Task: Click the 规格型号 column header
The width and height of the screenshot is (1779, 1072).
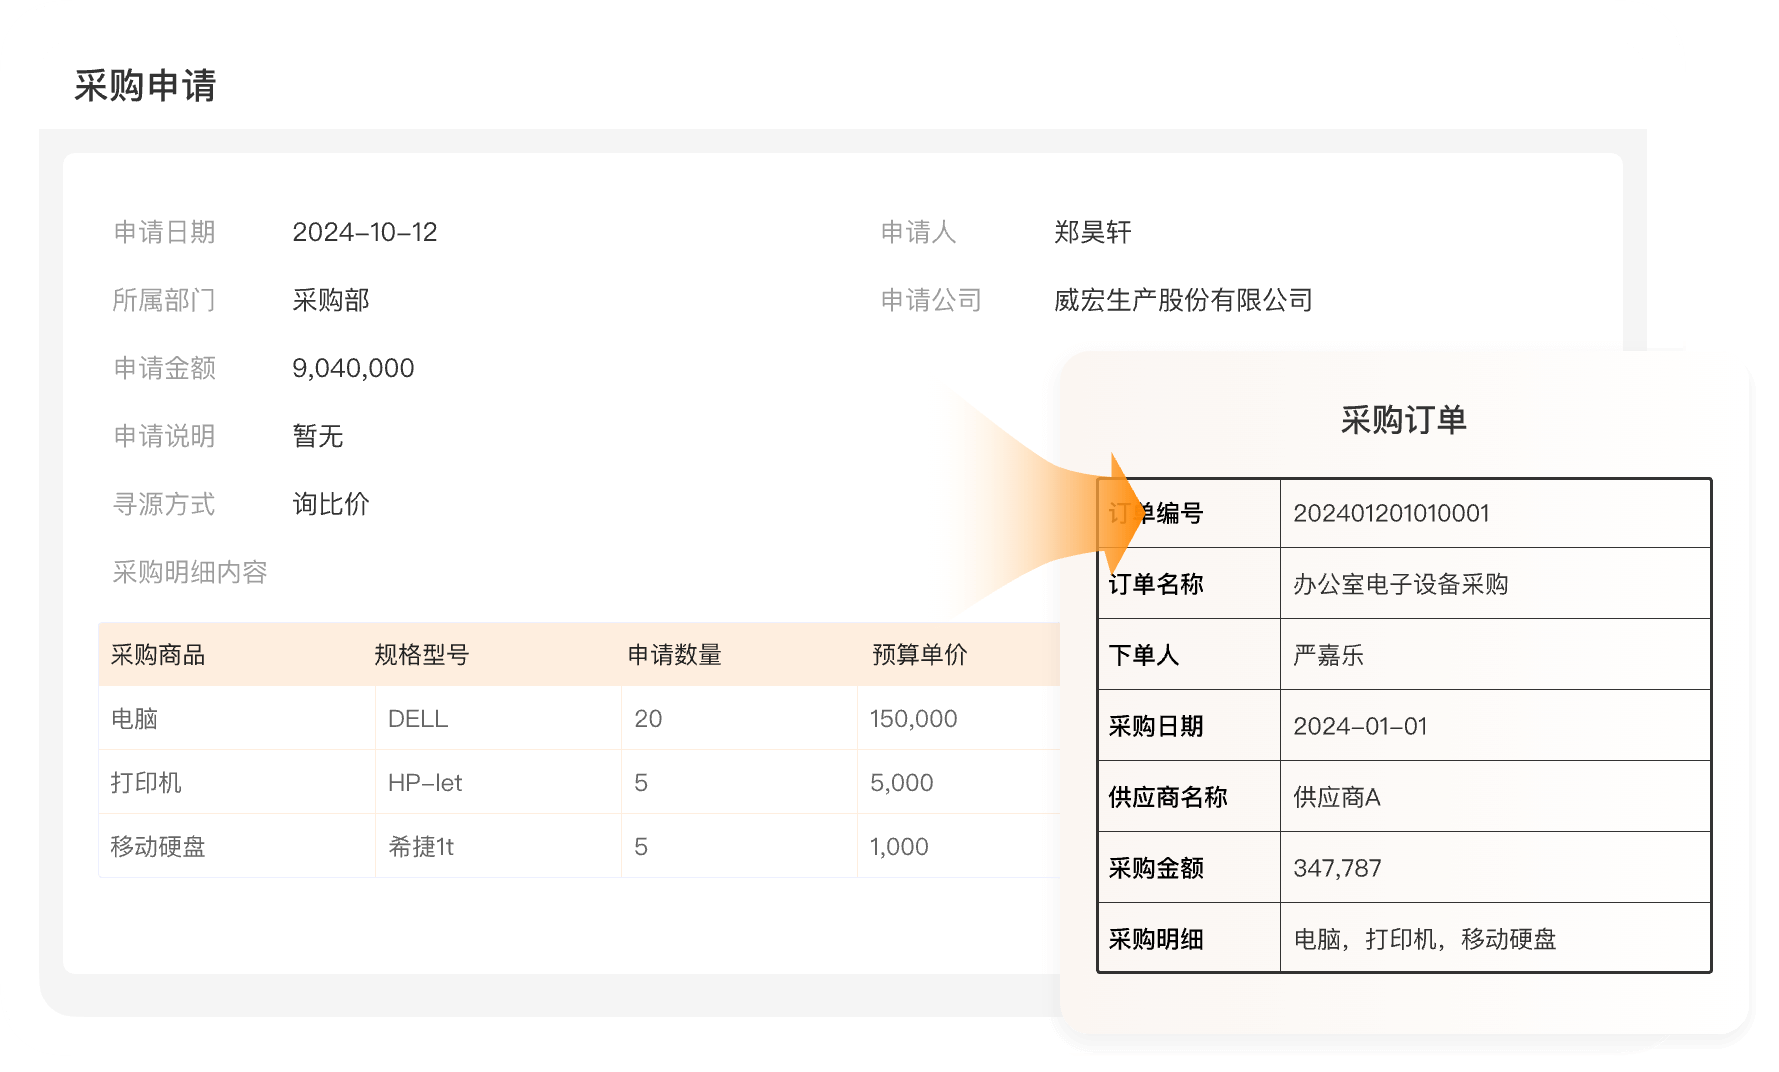Action: (421, 655)
